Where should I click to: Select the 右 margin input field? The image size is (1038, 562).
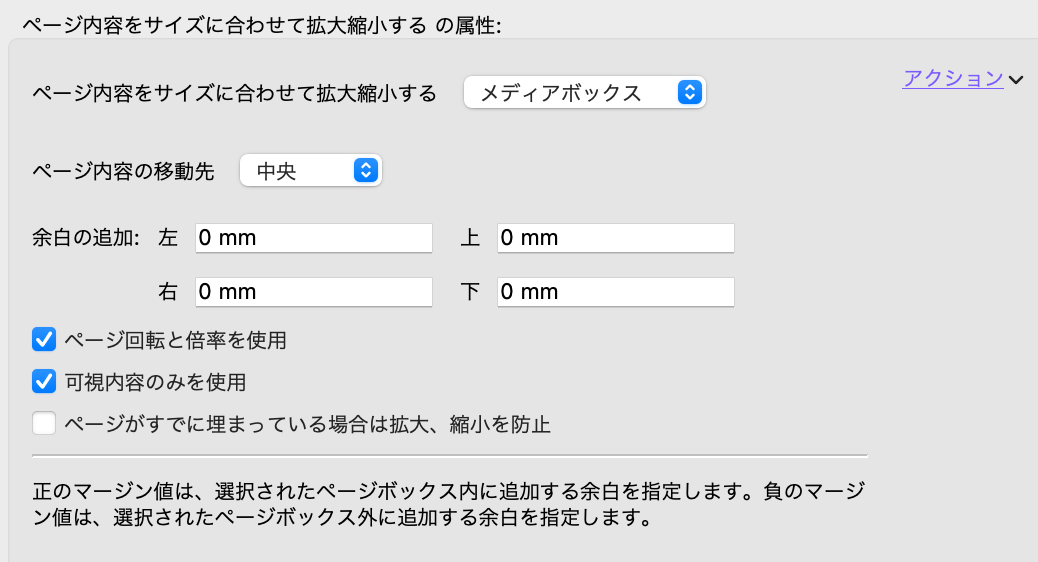click(x=313, y=292)
